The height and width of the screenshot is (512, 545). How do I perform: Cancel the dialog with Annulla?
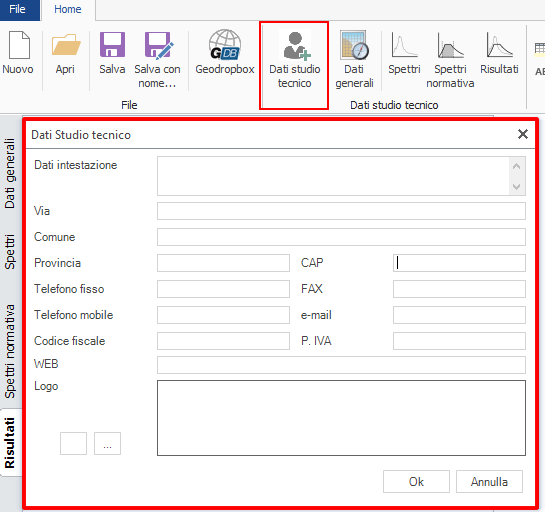click(489, 481)
